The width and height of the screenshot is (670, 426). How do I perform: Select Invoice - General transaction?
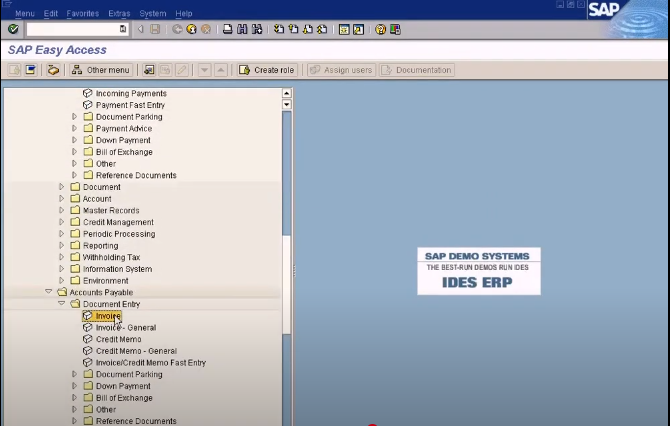126,327
